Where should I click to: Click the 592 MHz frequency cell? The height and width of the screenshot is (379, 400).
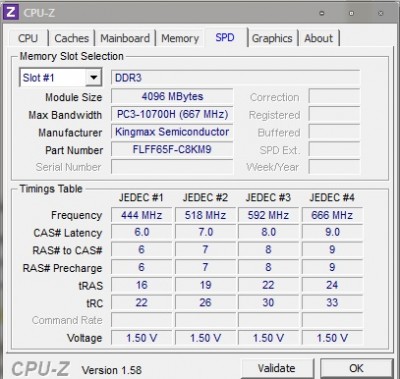tap(268, 215)
